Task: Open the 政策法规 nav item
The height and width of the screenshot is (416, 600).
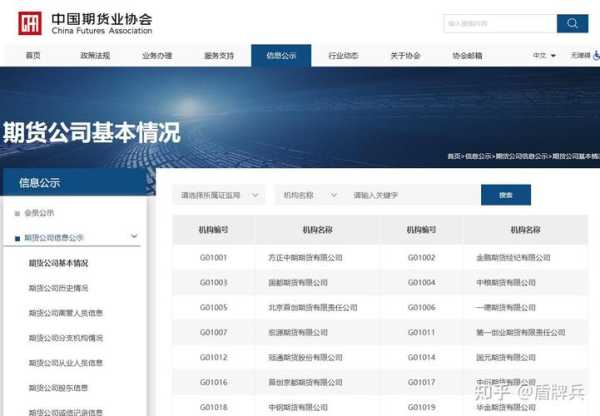Action: 95,55
